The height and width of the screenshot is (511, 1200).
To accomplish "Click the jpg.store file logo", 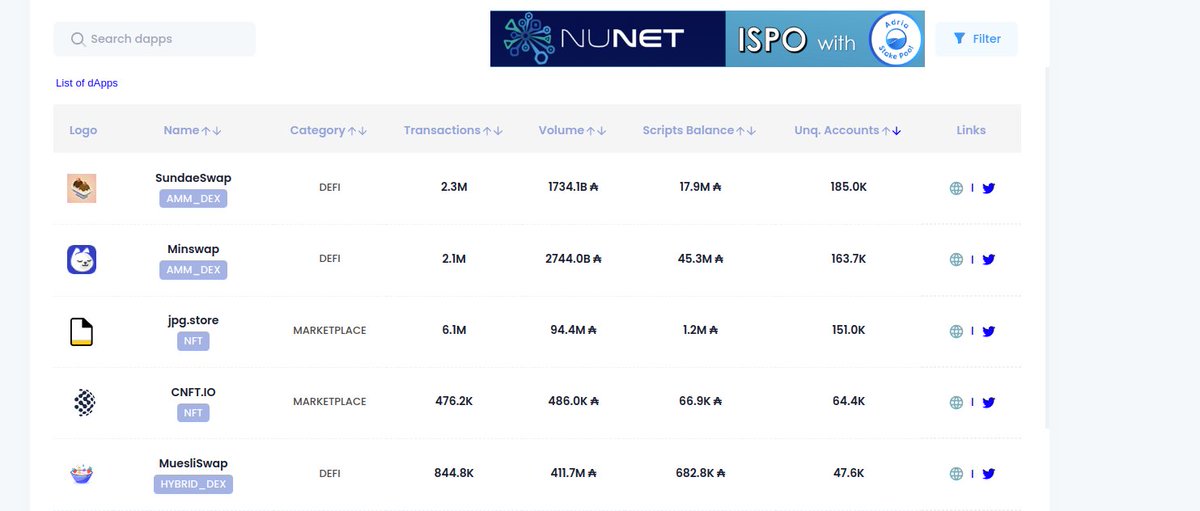I will 81,331.
